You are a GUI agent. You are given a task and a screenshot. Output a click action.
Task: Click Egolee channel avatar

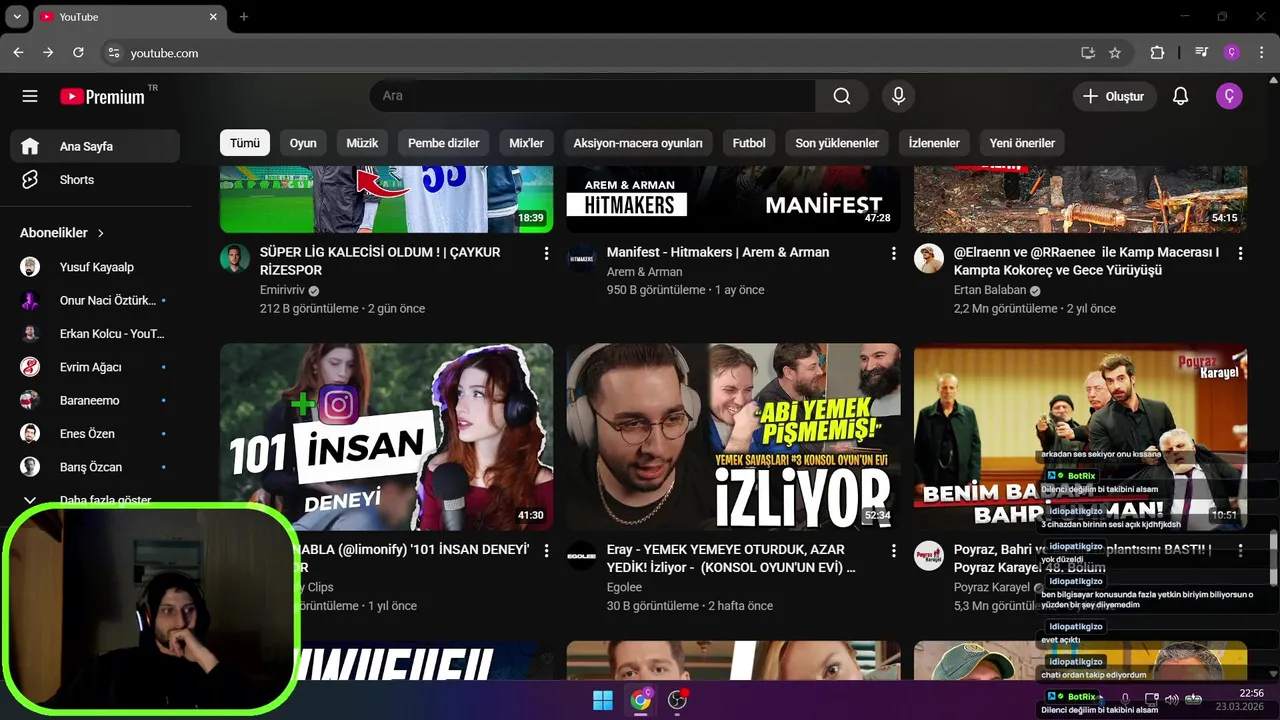point(582,555)
